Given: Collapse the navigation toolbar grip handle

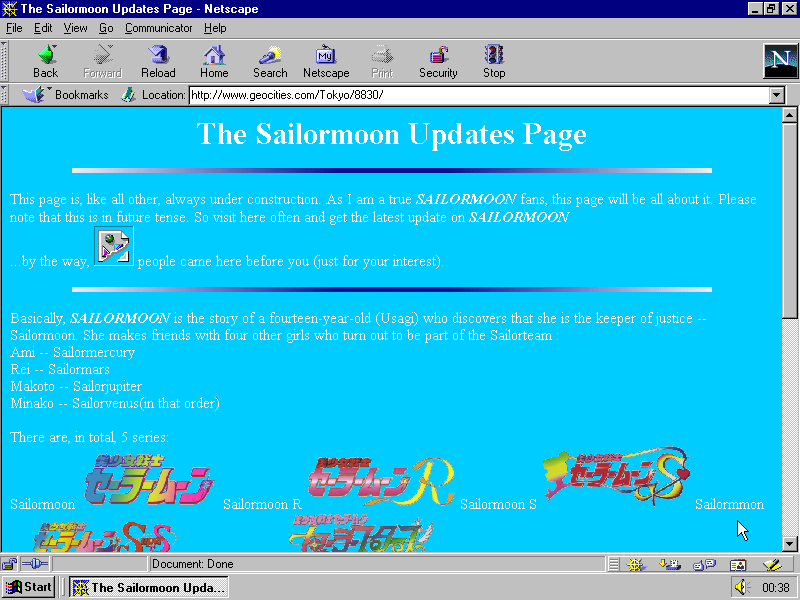Looking at the screenshot, I should [4, 61].
